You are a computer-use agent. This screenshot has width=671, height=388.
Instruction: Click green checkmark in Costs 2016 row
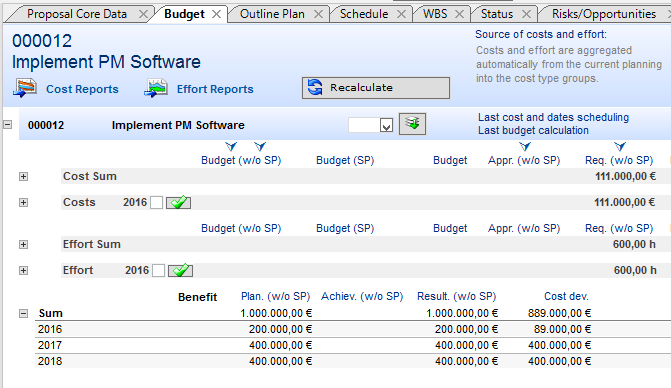(x=178, y=202)
